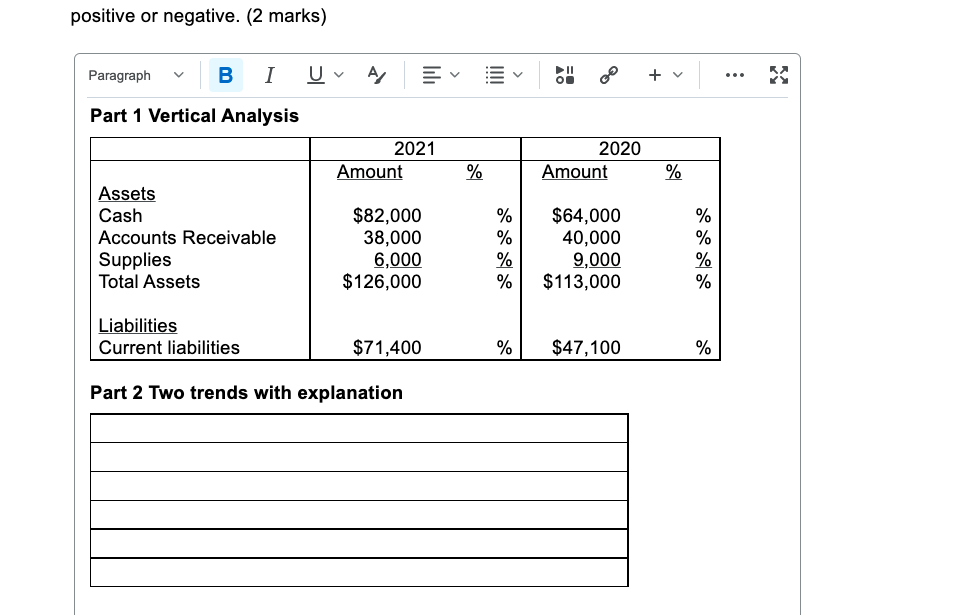Click the $126,000 total amount
Screen dimensions: 953x615
pos(382,281)
